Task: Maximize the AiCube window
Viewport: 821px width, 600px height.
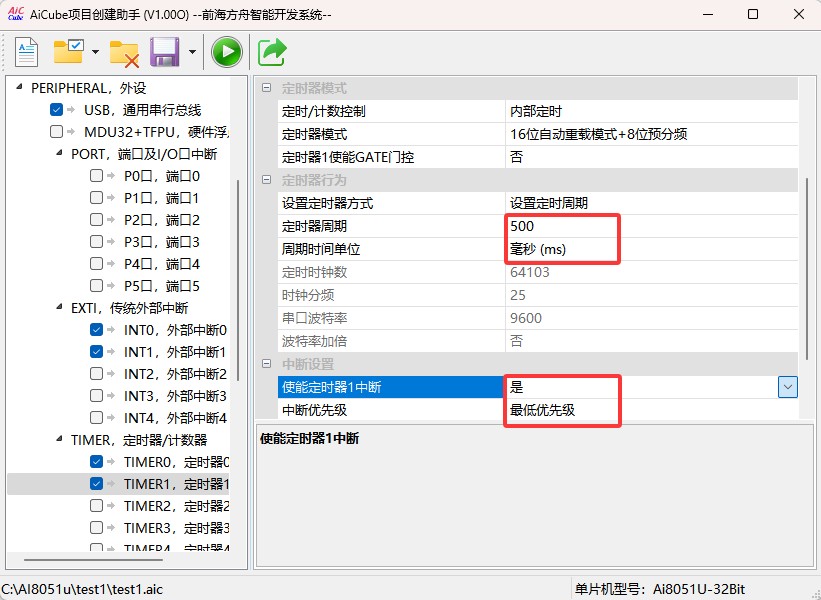Action: (x=753, y=14)
